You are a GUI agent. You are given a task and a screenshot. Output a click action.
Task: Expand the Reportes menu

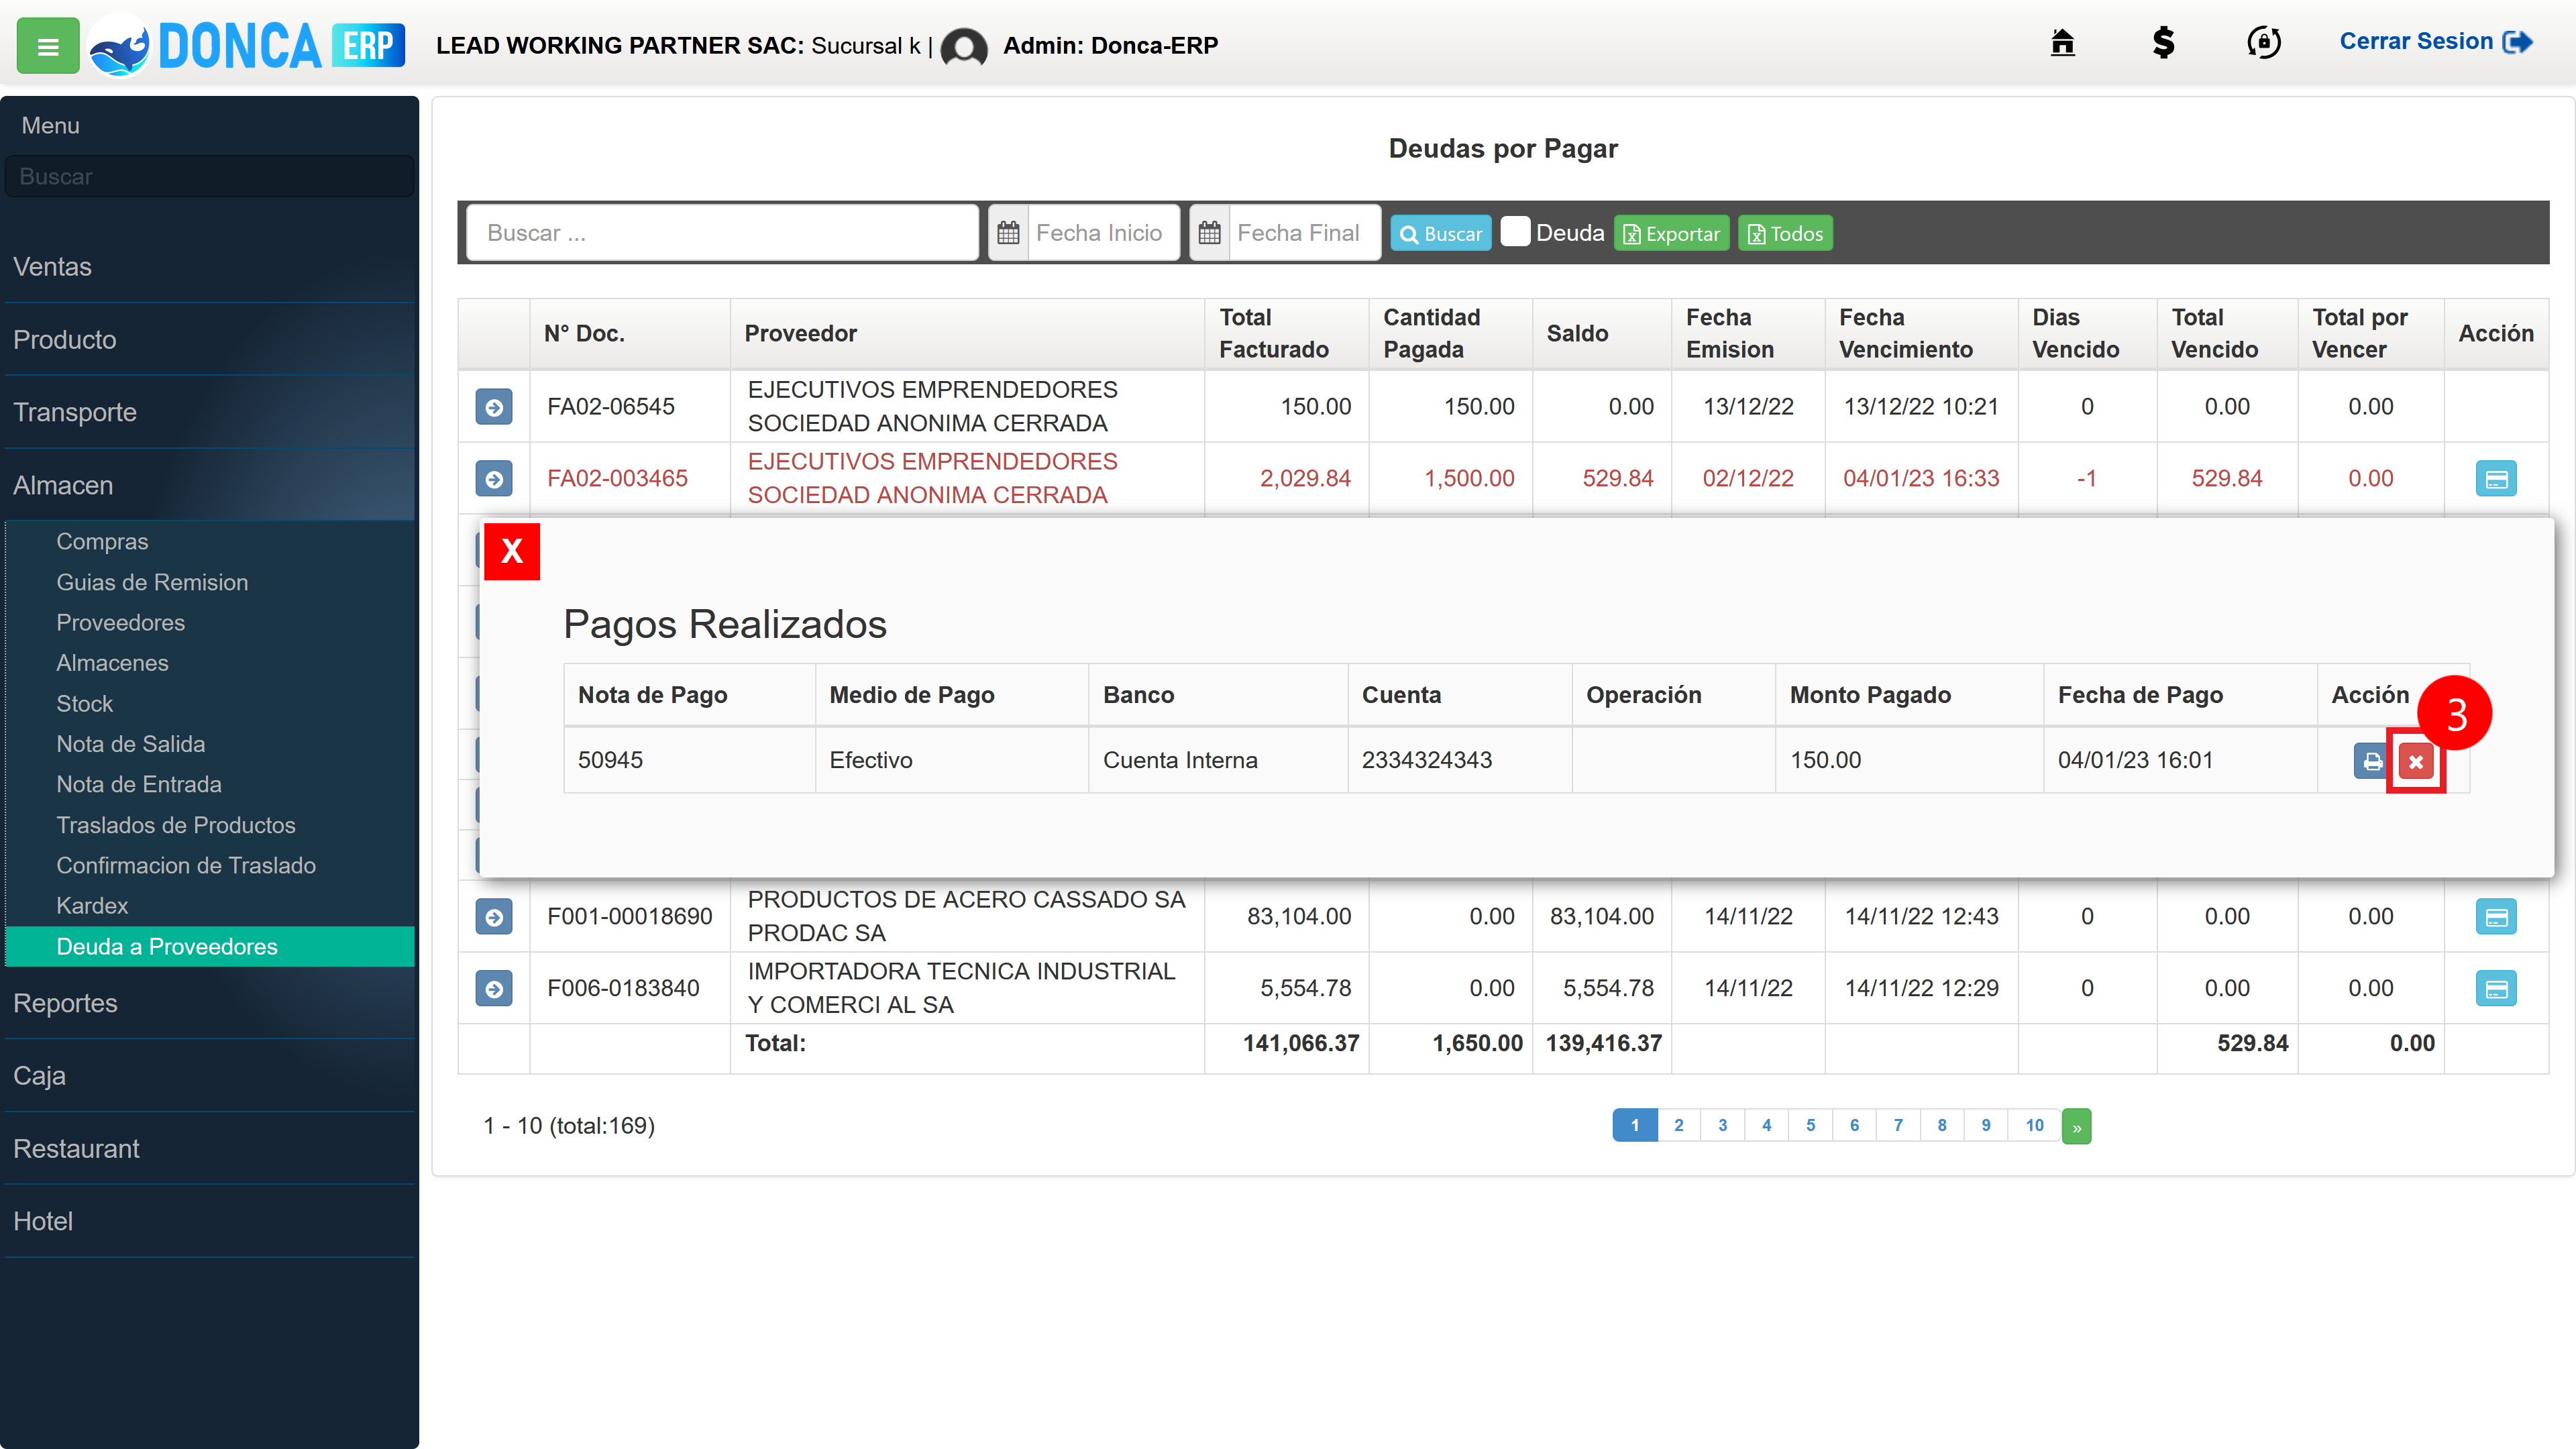point(209,1003)
